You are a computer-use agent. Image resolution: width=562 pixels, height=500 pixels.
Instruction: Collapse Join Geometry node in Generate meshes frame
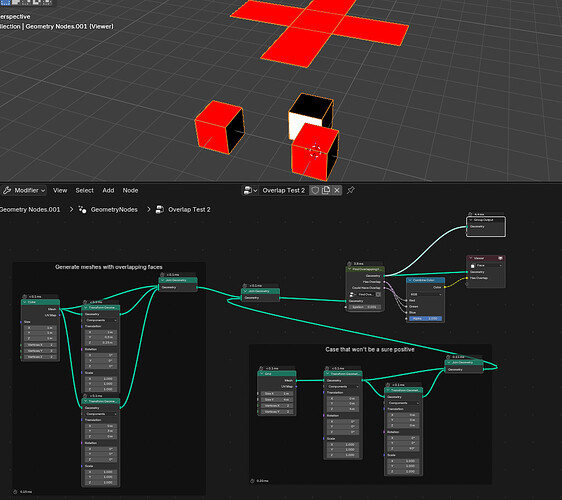point(163,280)
